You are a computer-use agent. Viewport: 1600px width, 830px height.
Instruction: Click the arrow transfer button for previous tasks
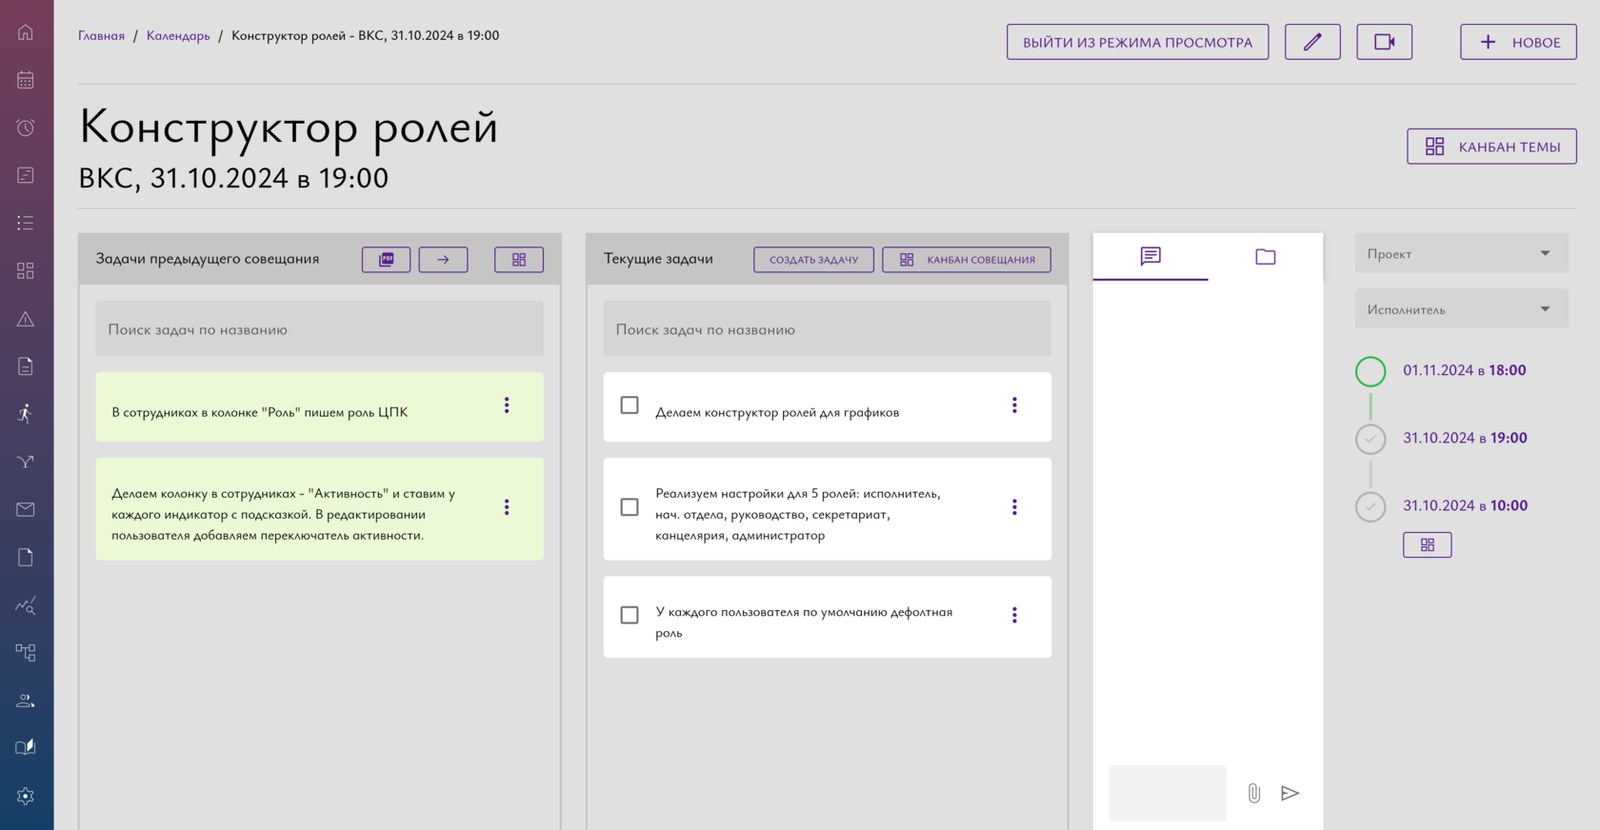(443, 260)
